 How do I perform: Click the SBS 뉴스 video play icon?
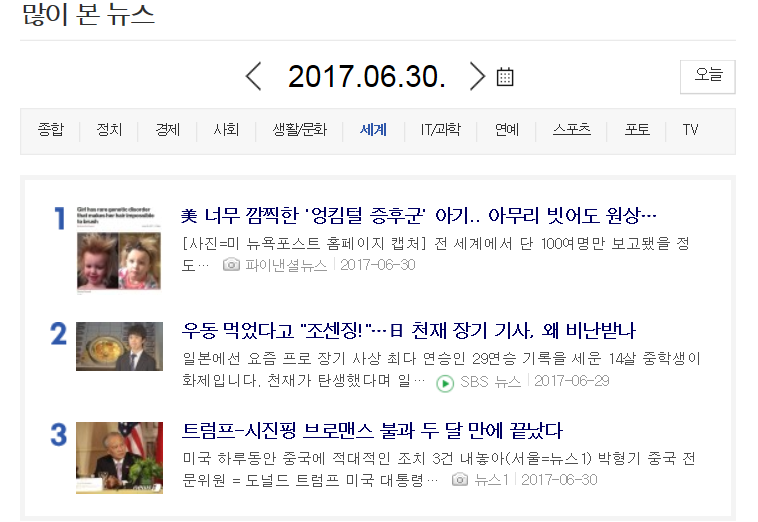tap(445, 383)
